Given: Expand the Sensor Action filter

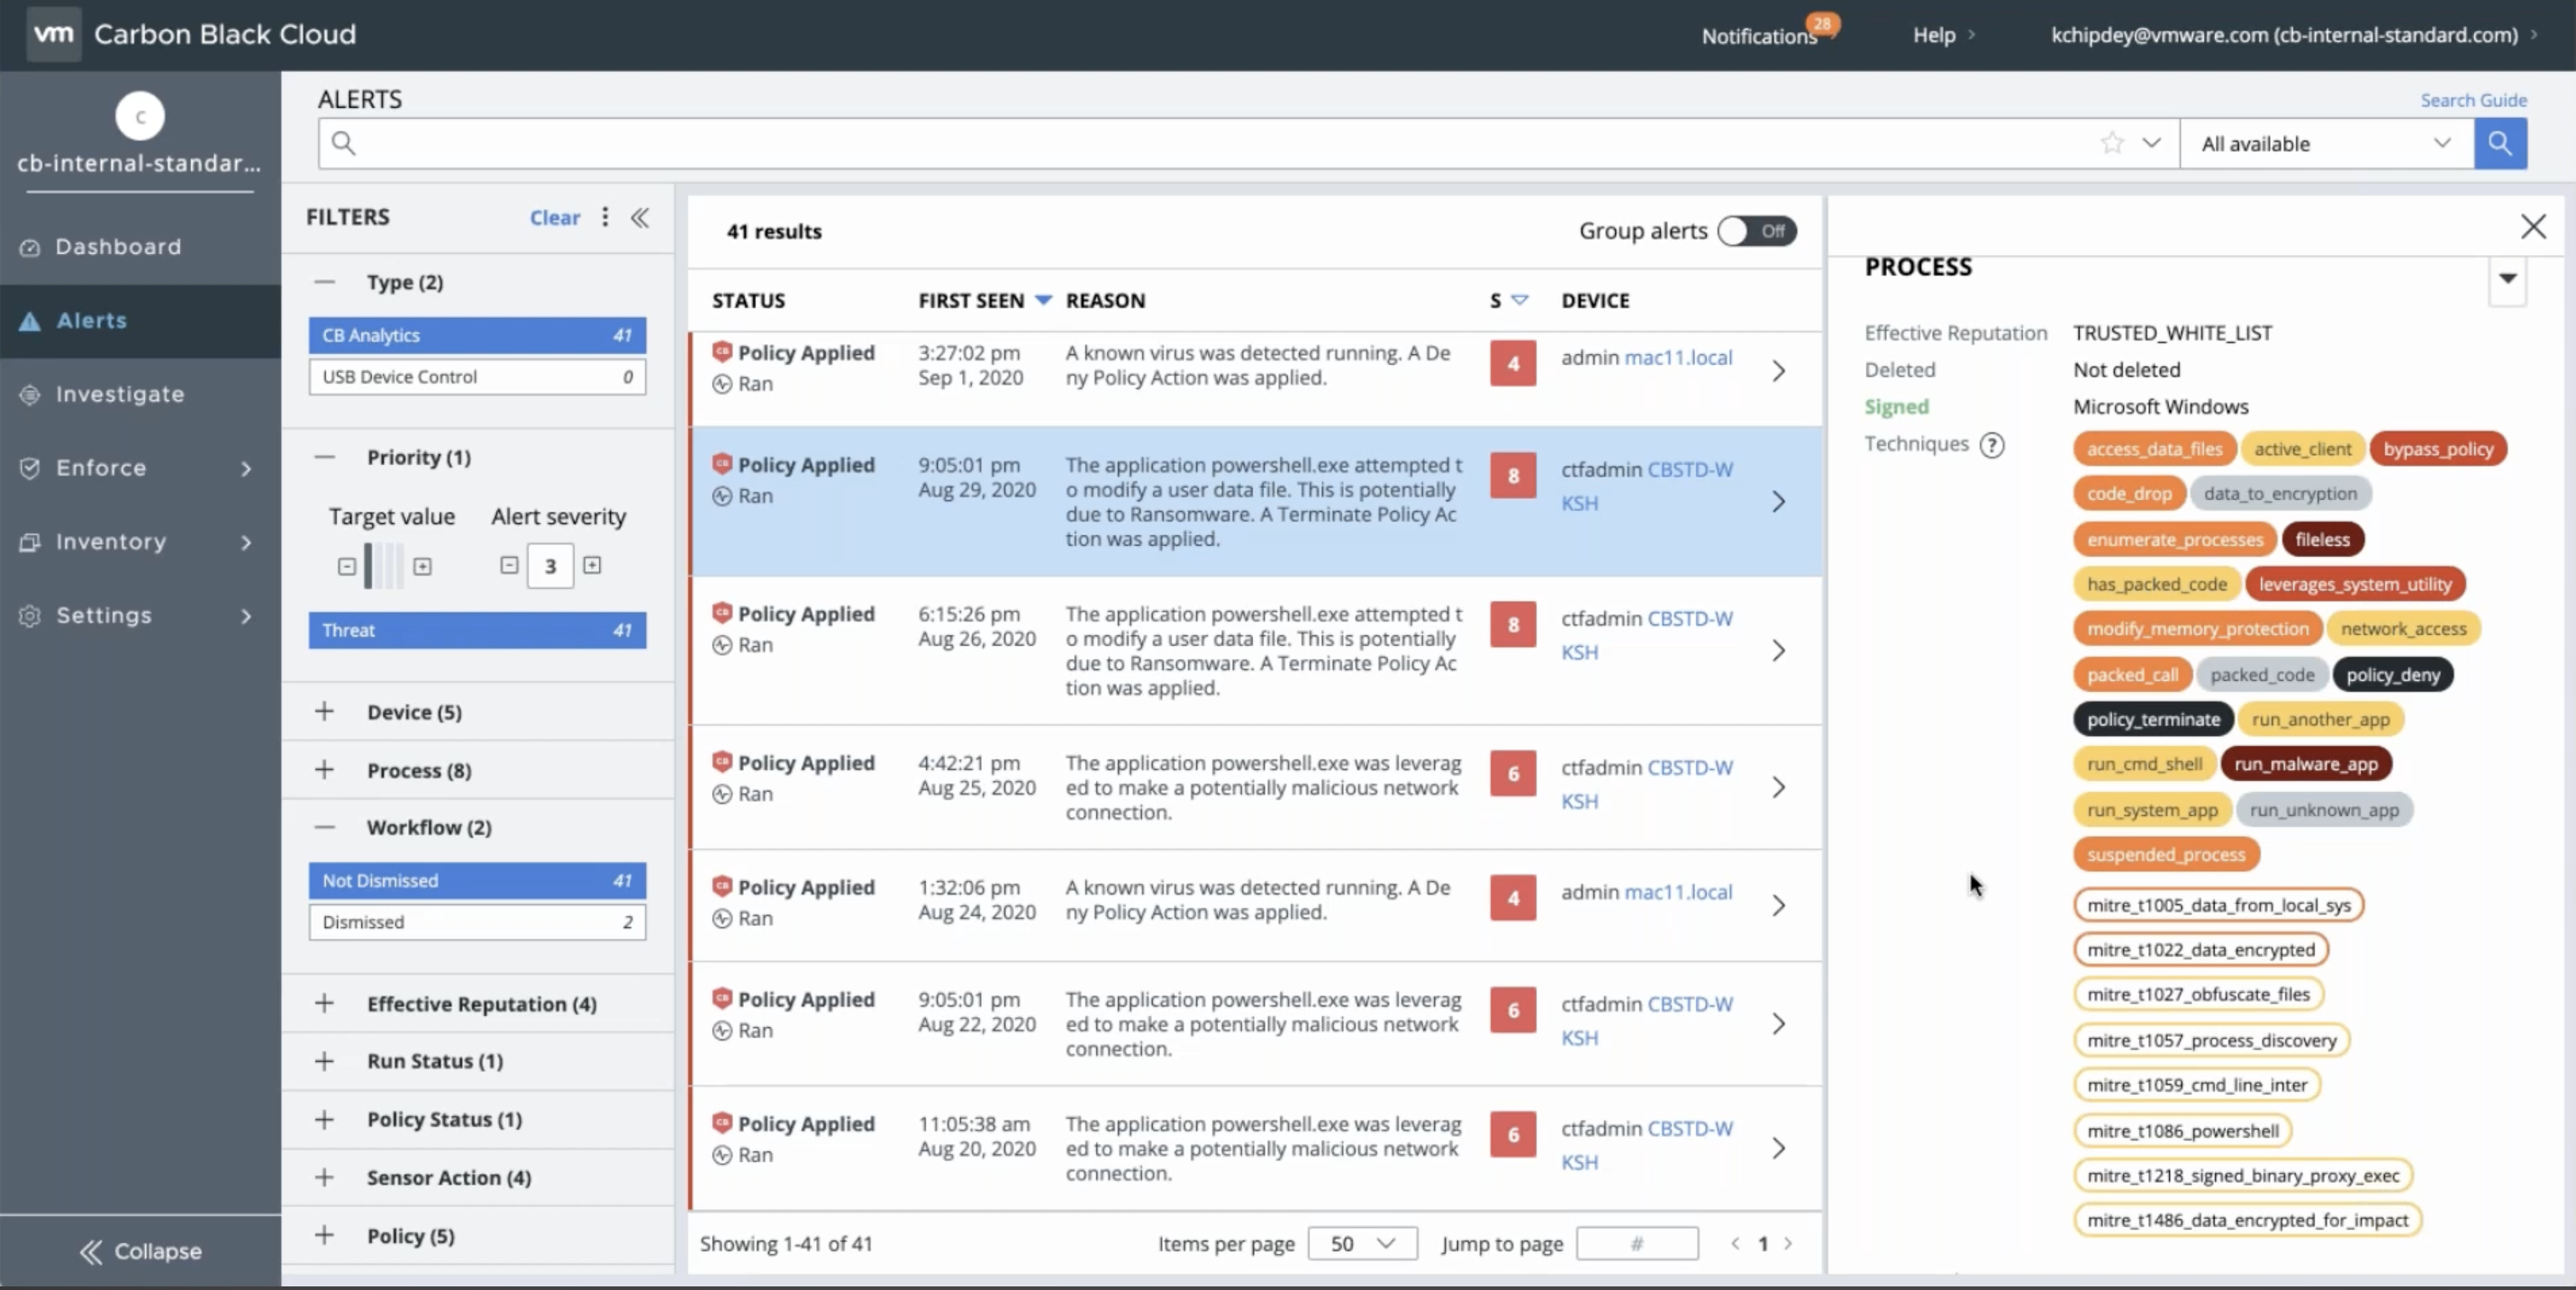Looking at the screenshot, I should 324,1177.
